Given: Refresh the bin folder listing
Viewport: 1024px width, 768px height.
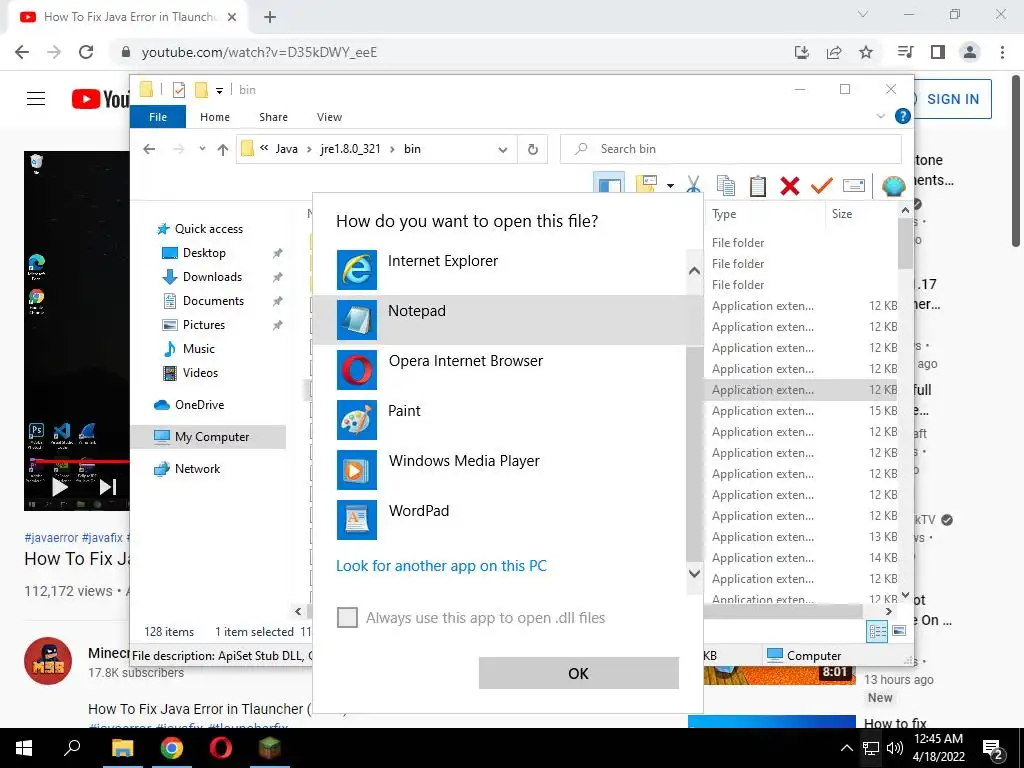Looking at the screenshot, I should pos(533,149).
